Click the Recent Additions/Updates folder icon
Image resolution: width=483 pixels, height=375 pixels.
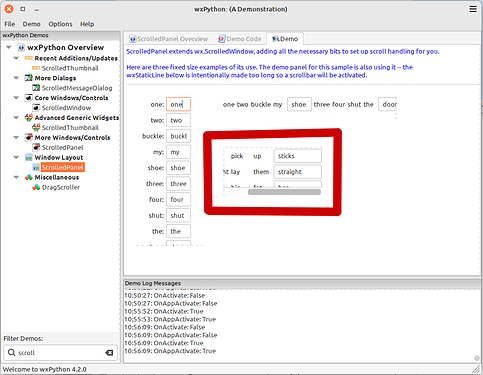coord(29,58)
